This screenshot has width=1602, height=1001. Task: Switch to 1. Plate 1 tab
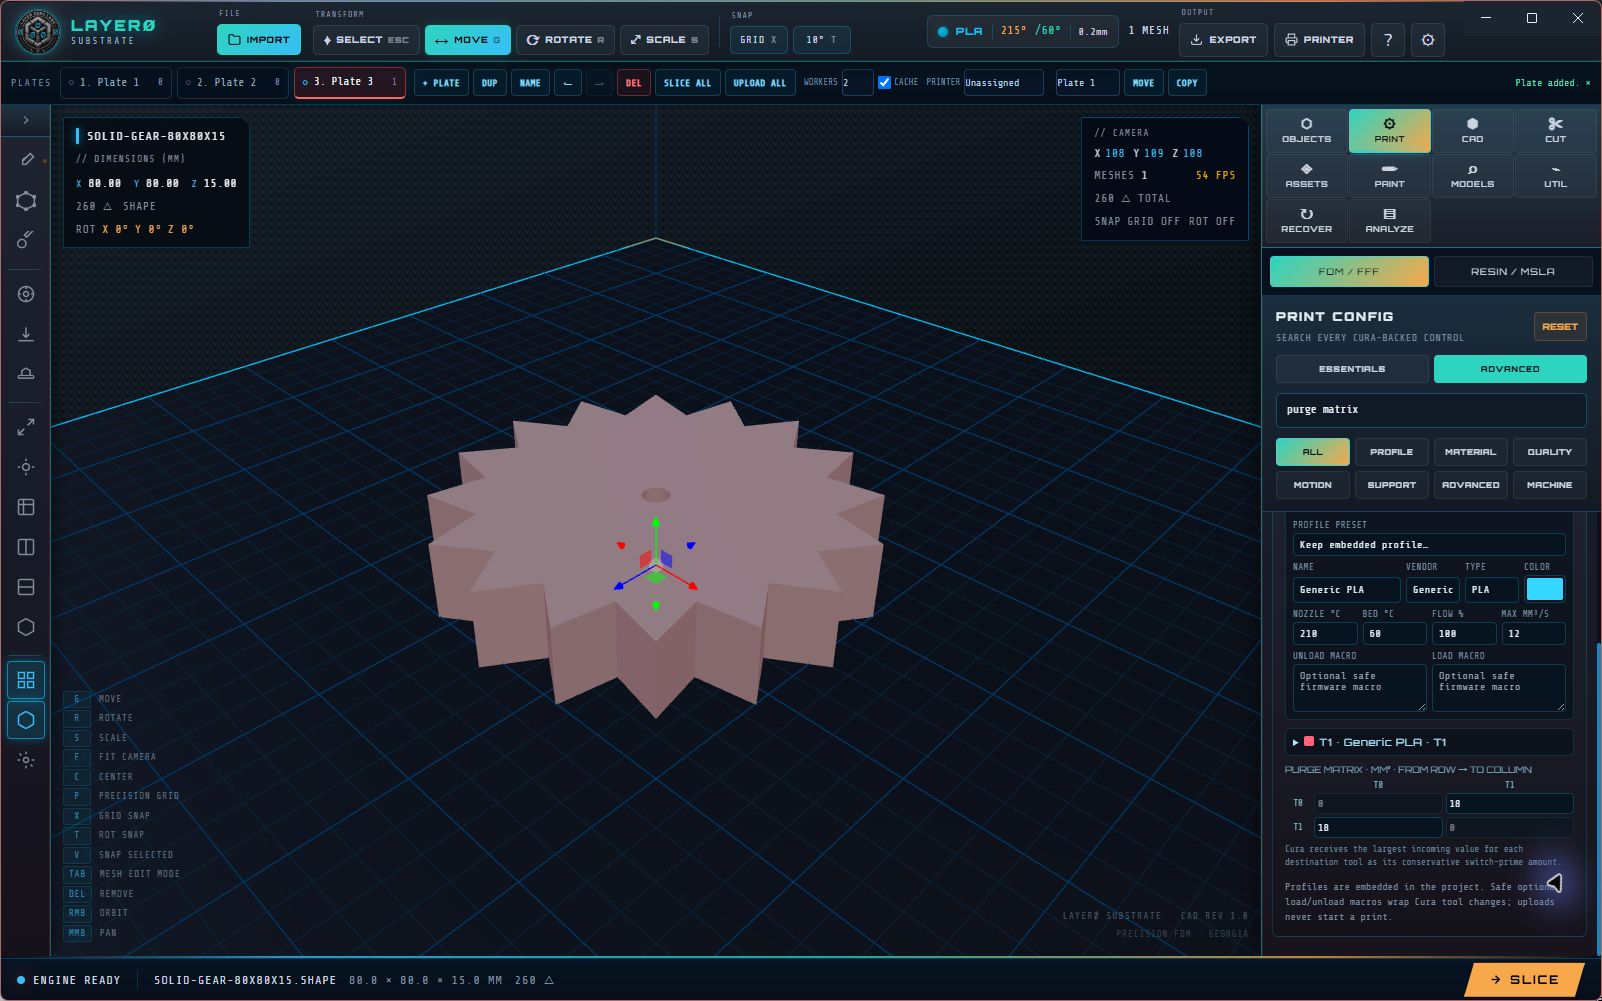coord(115,83)
